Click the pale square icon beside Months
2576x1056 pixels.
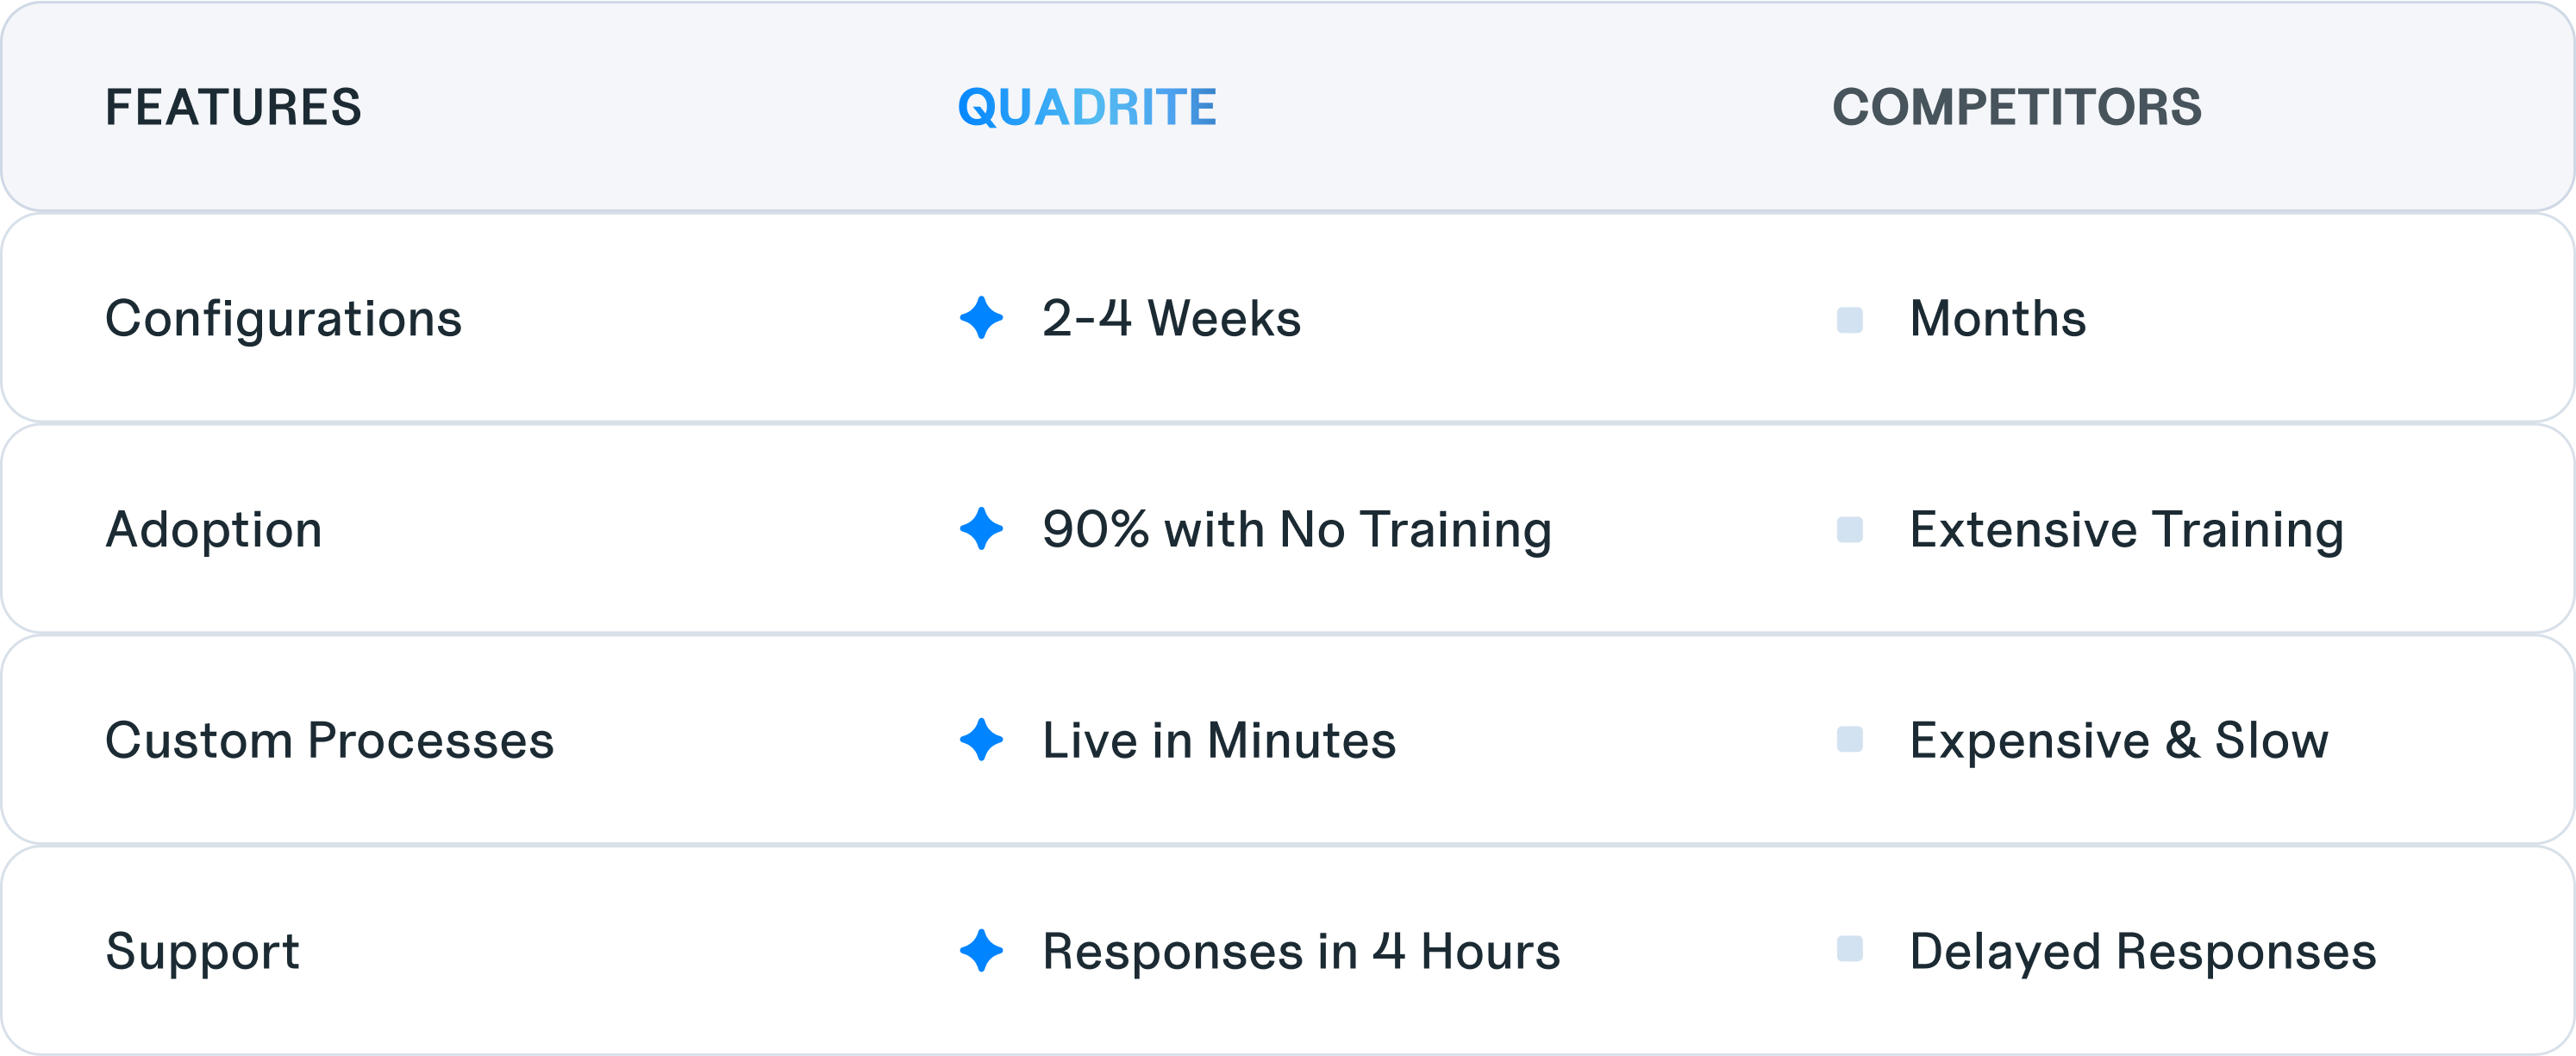[x=1850, y=320]
